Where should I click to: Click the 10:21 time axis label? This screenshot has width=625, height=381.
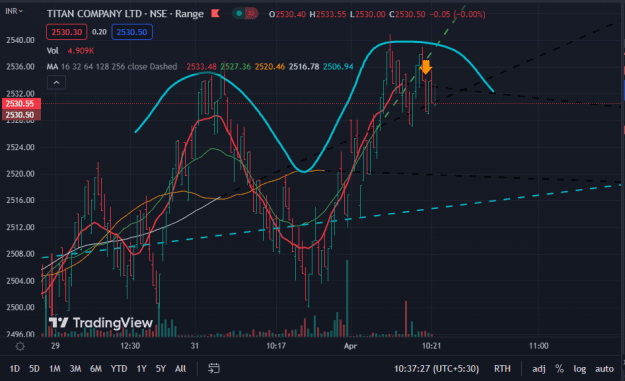tap(431, 346)
